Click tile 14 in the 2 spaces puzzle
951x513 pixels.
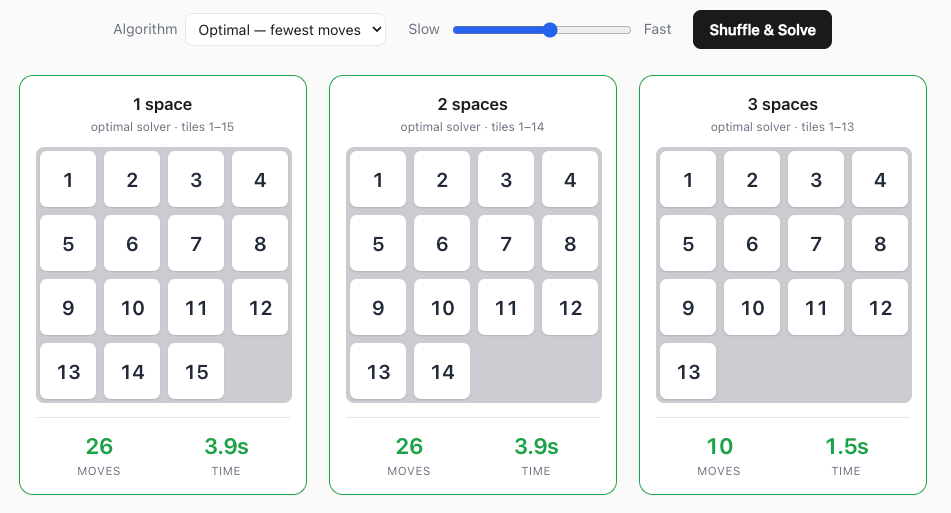pos(442,371)
